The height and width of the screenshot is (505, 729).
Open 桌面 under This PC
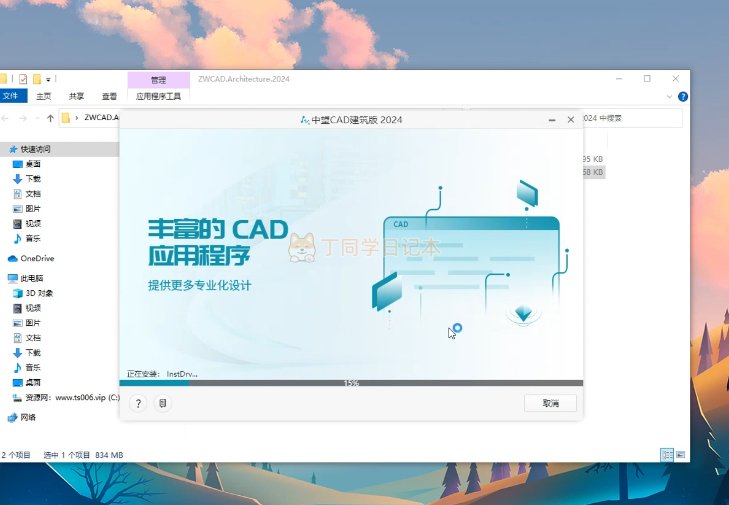(27, 383)
